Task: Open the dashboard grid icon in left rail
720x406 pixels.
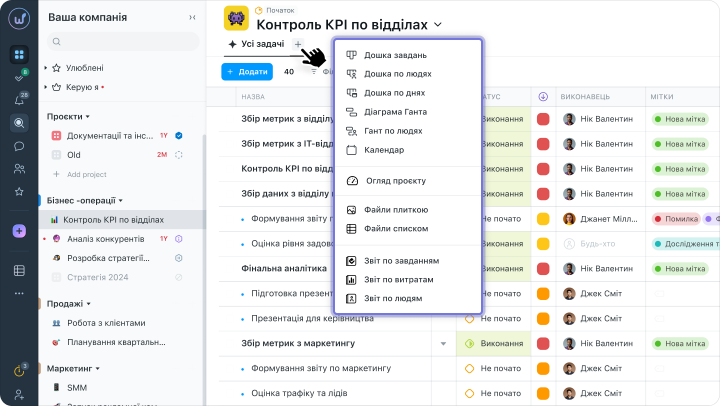Action: tap(19, 54)
